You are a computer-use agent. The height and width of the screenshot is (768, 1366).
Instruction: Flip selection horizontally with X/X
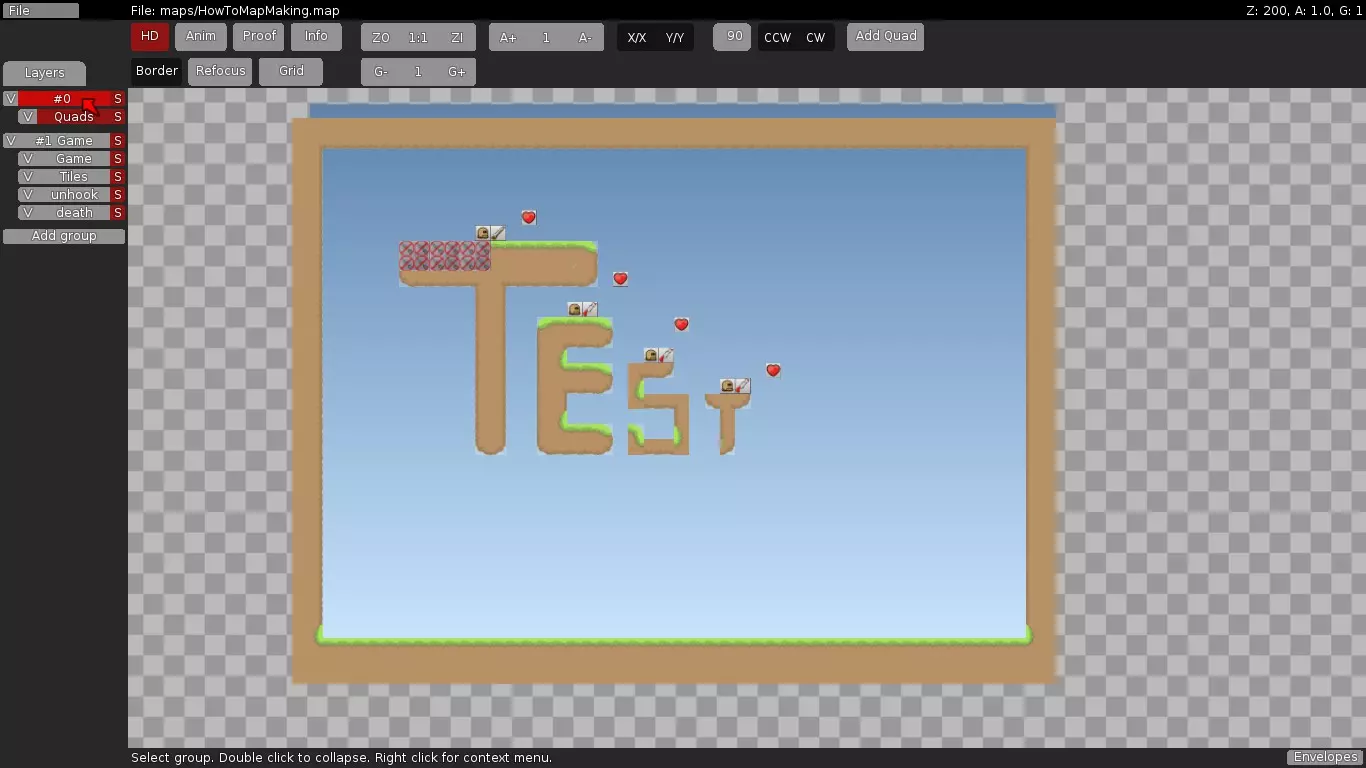tap(636, 38)
